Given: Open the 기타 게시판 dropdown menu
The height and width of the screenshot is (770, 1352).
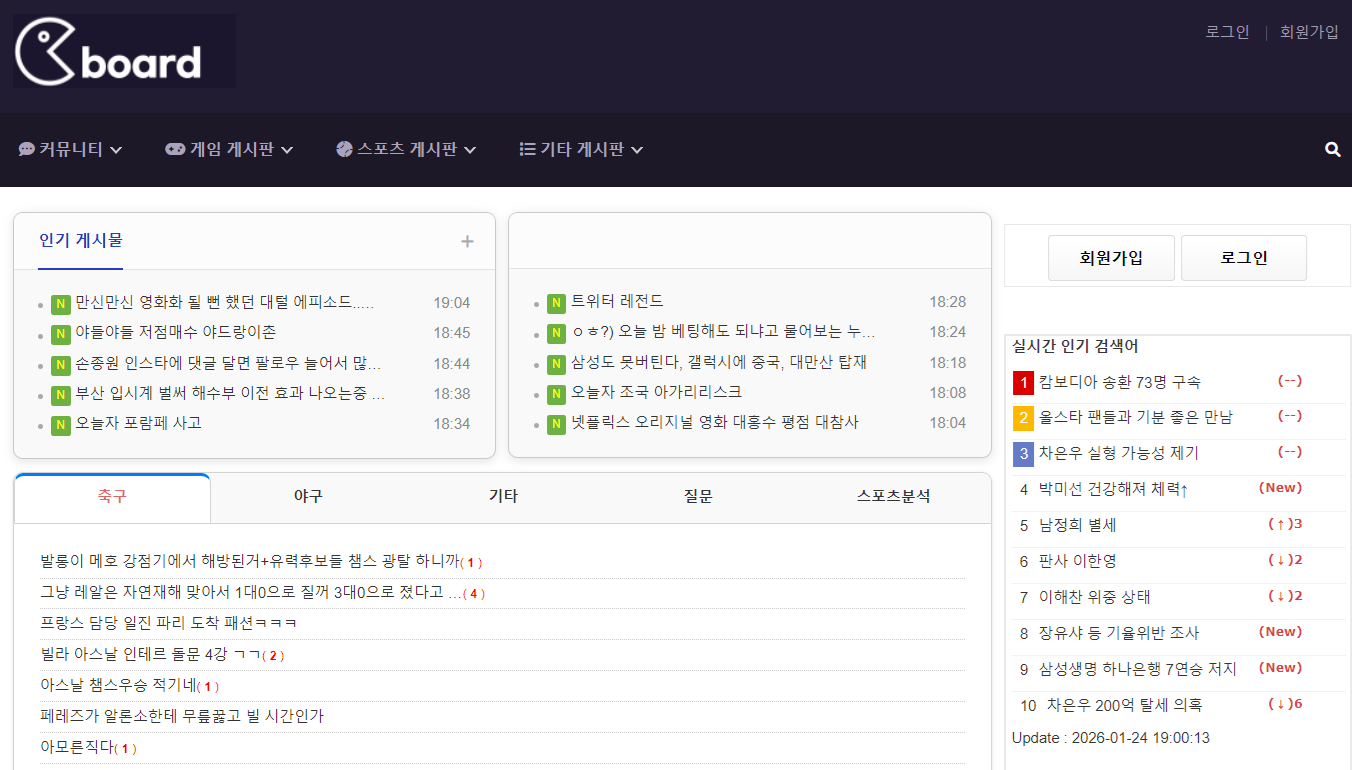Looking at the screenshot, I should 581,150.
